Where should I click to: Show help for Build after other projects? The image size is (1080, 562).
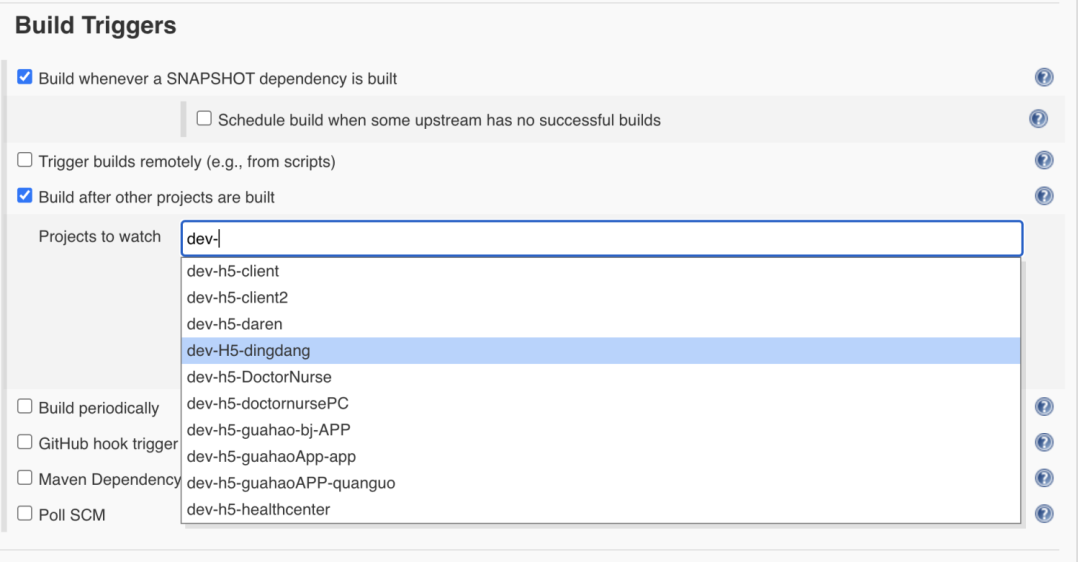coord(1044,196)
